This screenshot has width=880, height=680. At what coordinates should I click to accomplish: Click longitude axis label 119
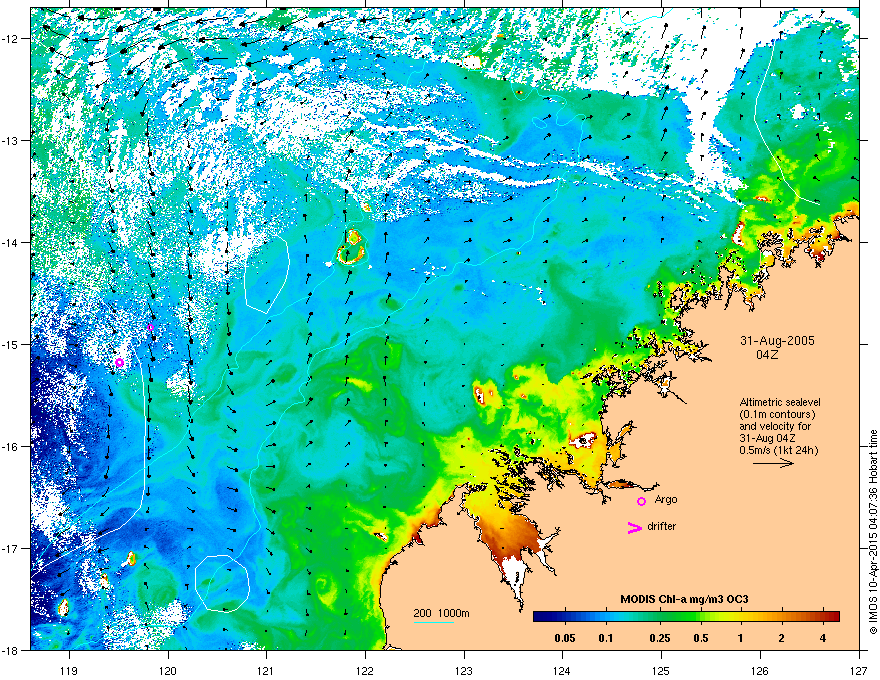click(69, 670)
